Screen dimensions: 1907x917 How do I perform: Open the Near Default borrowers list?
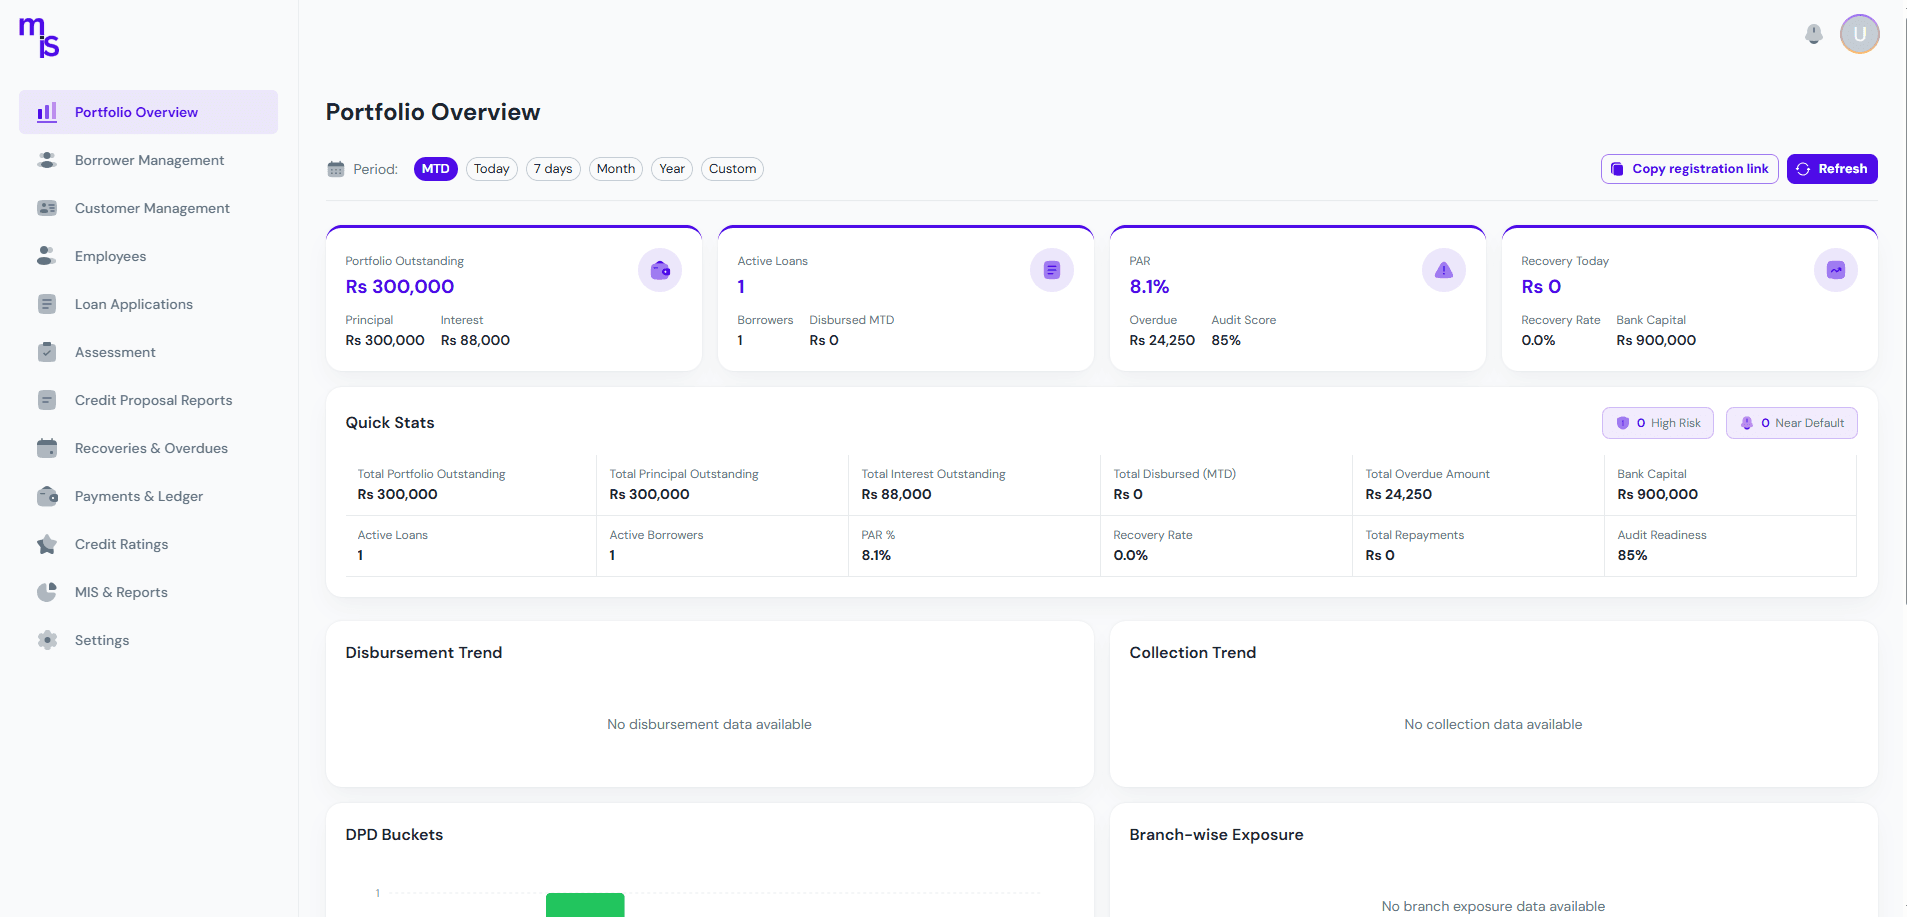pos(1791,423)
